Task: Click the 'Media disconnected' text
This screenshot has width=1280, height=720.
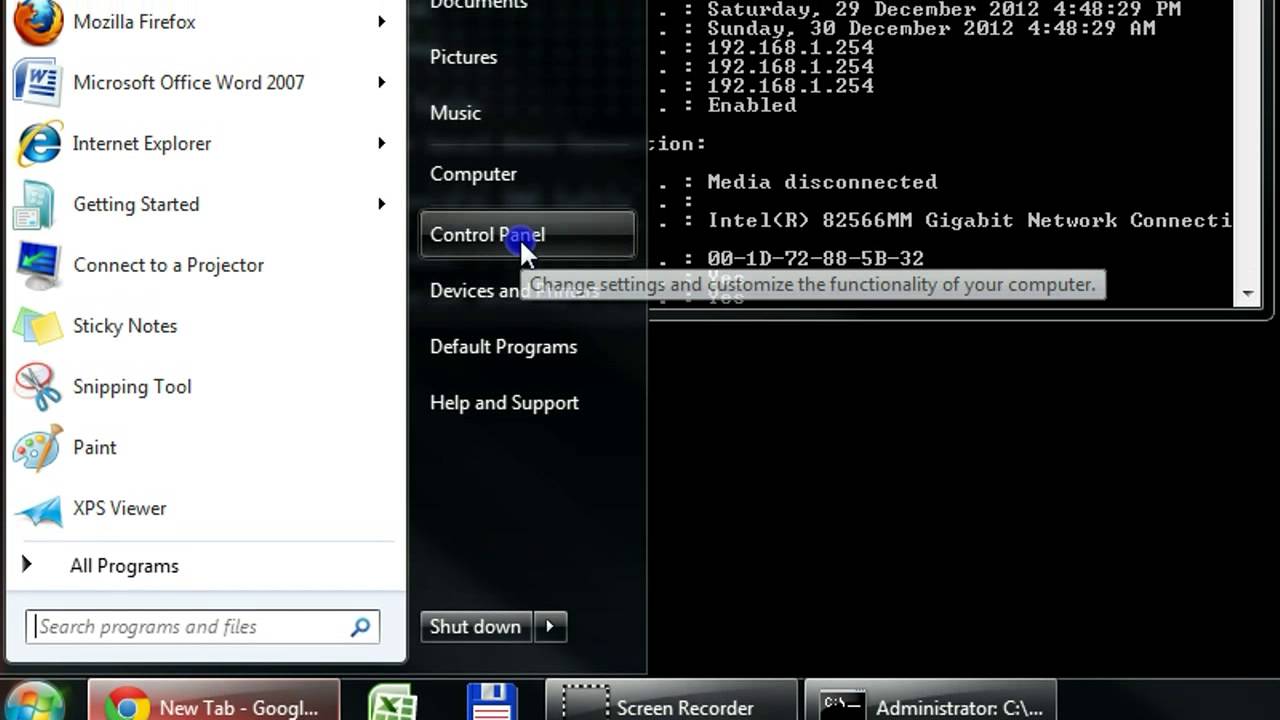Action: pos(822,182)
